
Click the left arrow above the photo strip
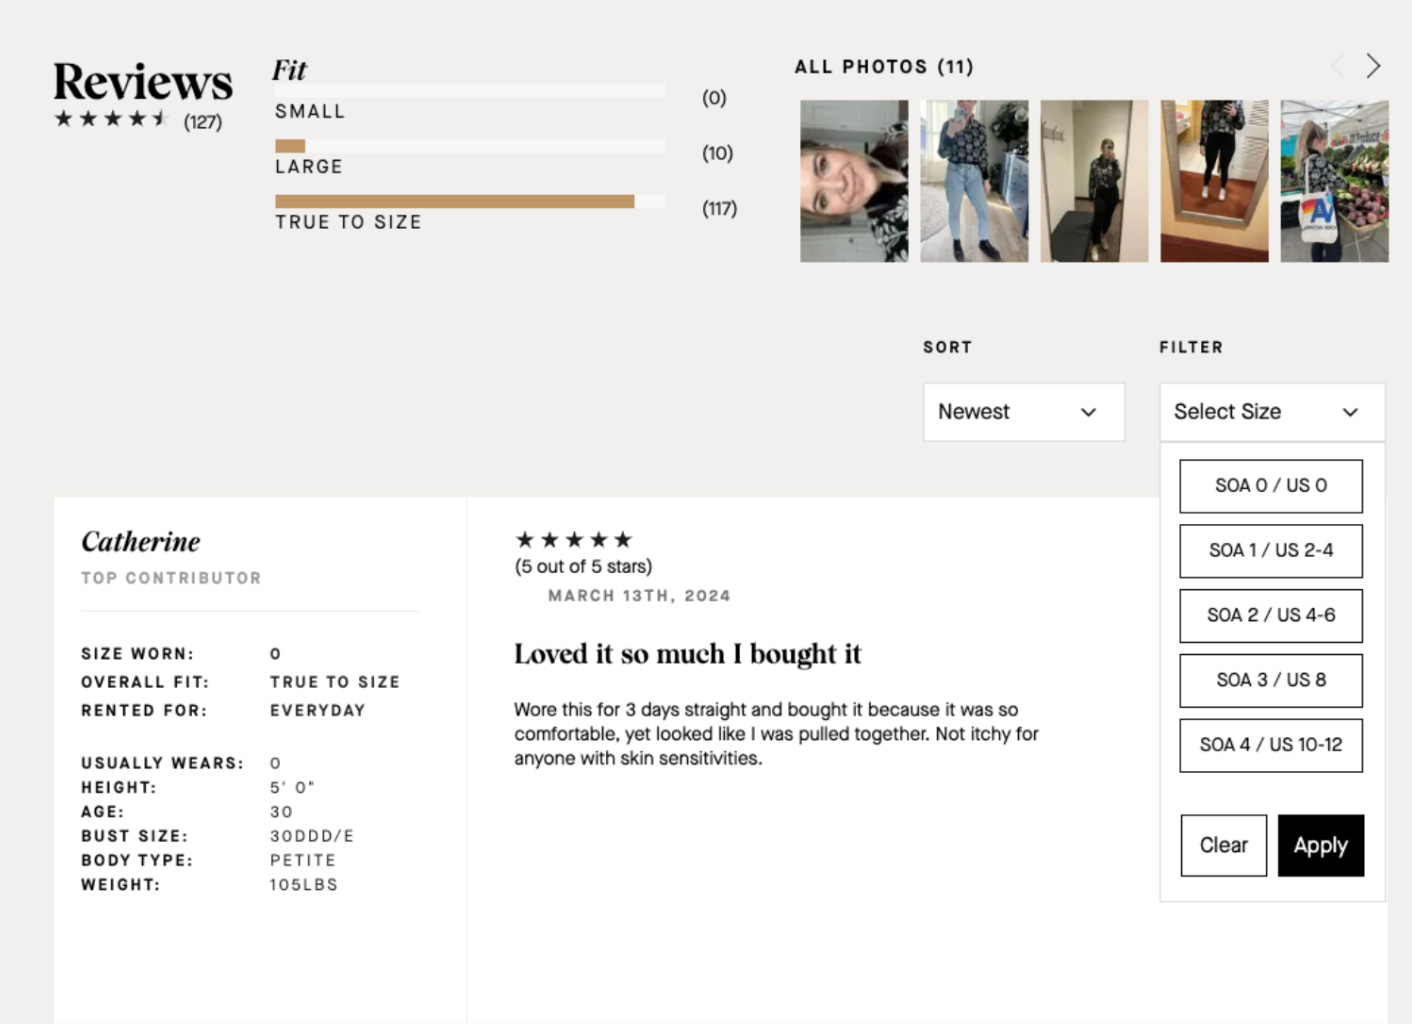tap(1340, 66)
